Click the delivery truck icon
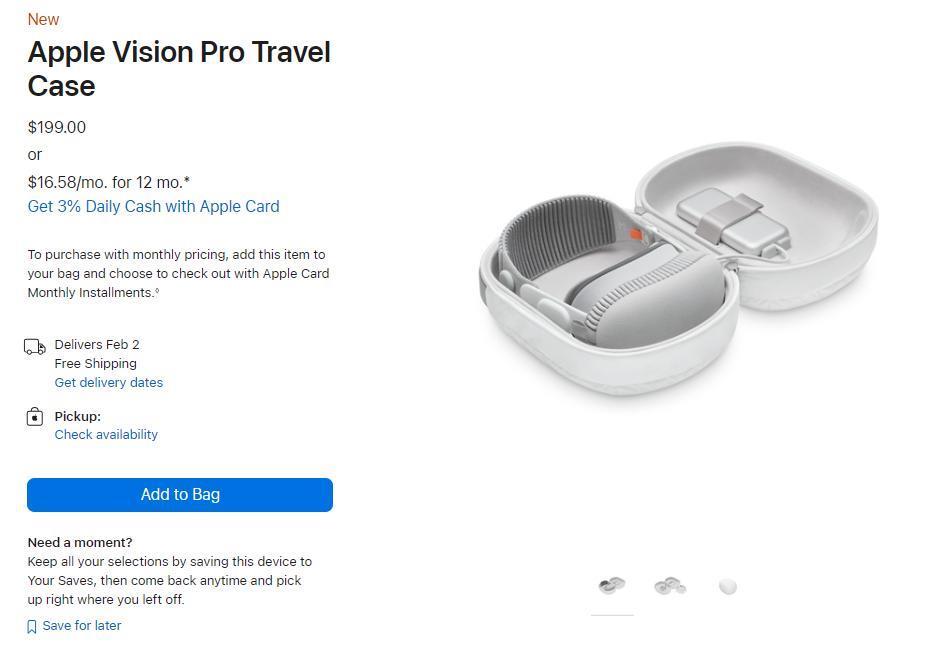The image size is (937, 646). 35,347
